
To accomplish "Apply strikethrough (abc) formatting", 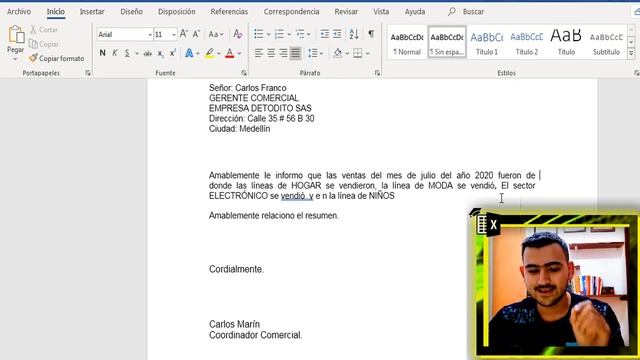I will point(148,53).
